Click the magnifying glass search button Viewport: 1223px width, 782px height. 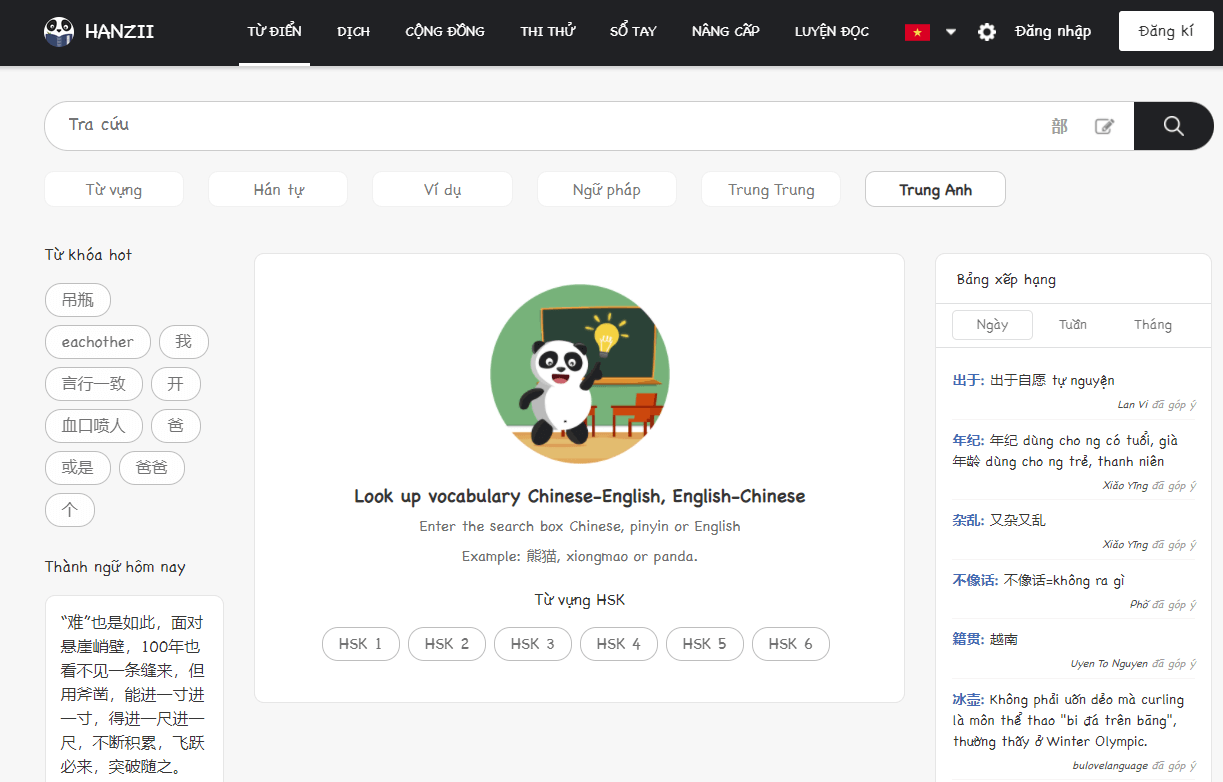point(1173,126)
